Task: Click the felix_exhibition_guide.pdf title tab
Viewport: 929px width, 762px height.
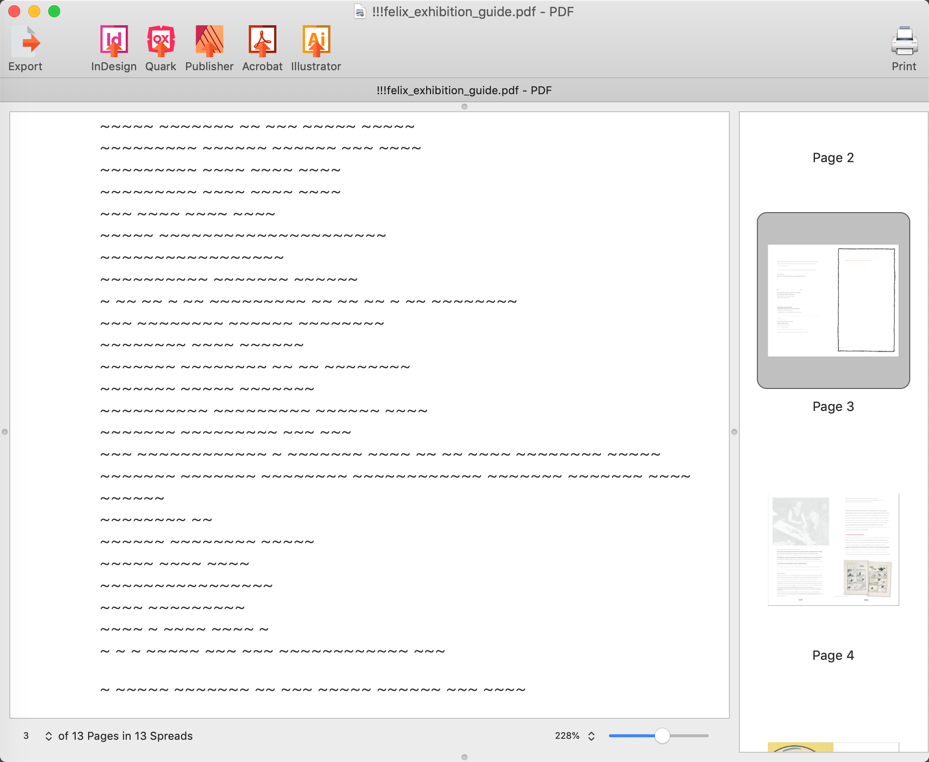Action: click(x=464, y=90)
